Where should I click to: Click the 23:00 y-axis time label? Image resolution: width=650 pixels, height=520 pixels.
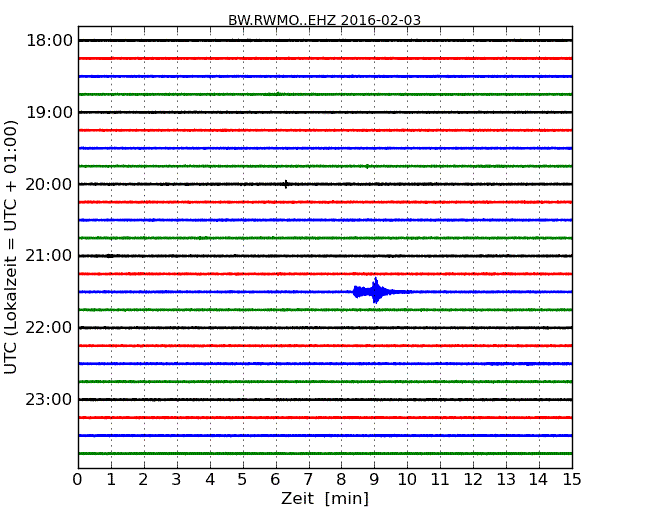click(49, 399)
